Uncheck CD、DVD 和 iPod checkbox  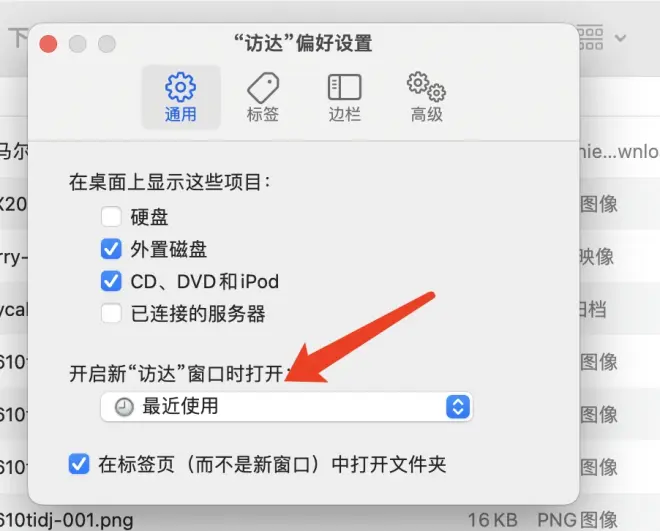pos(111,281)
